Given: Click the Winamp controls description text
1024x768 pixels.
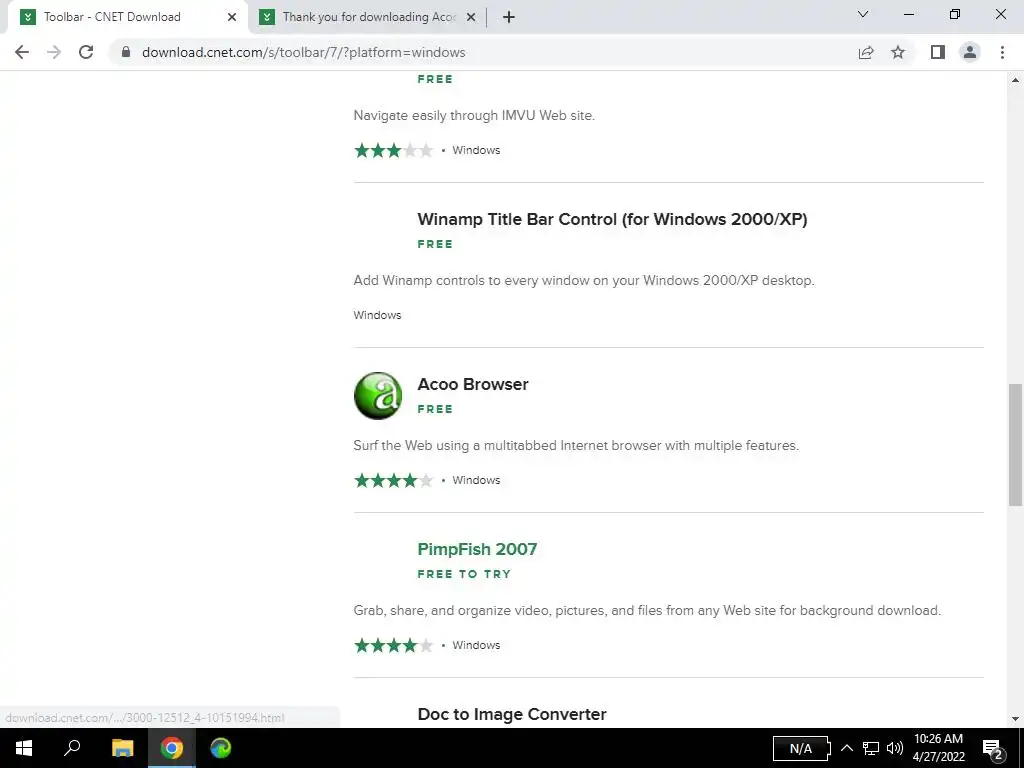Looking at the screenshot, I should (x=584, y=280).
